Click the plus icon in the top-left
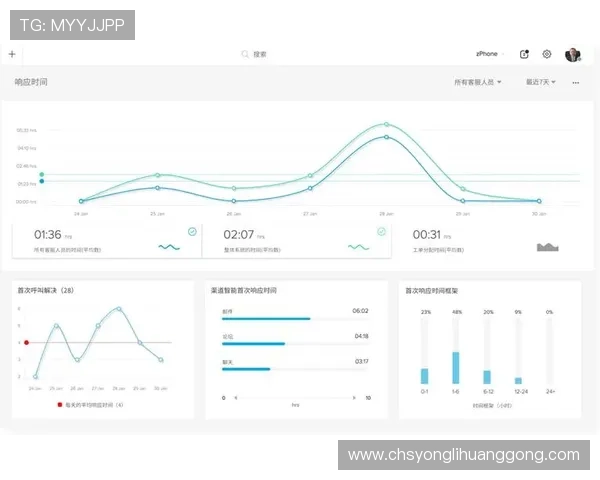Viewport: 600px width, 480px height. [x=12, y=54]
